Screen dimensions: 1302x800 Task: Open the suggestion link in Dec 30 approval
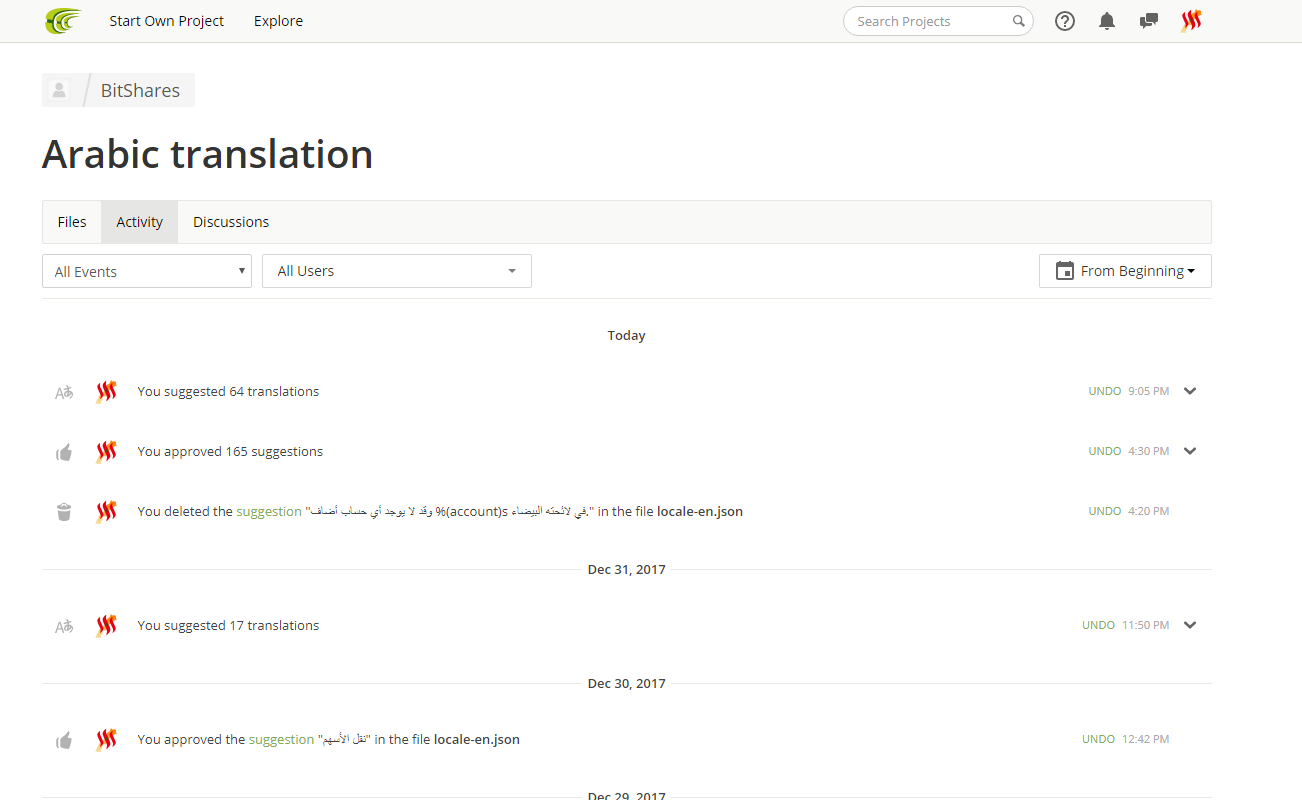(281, 739)
